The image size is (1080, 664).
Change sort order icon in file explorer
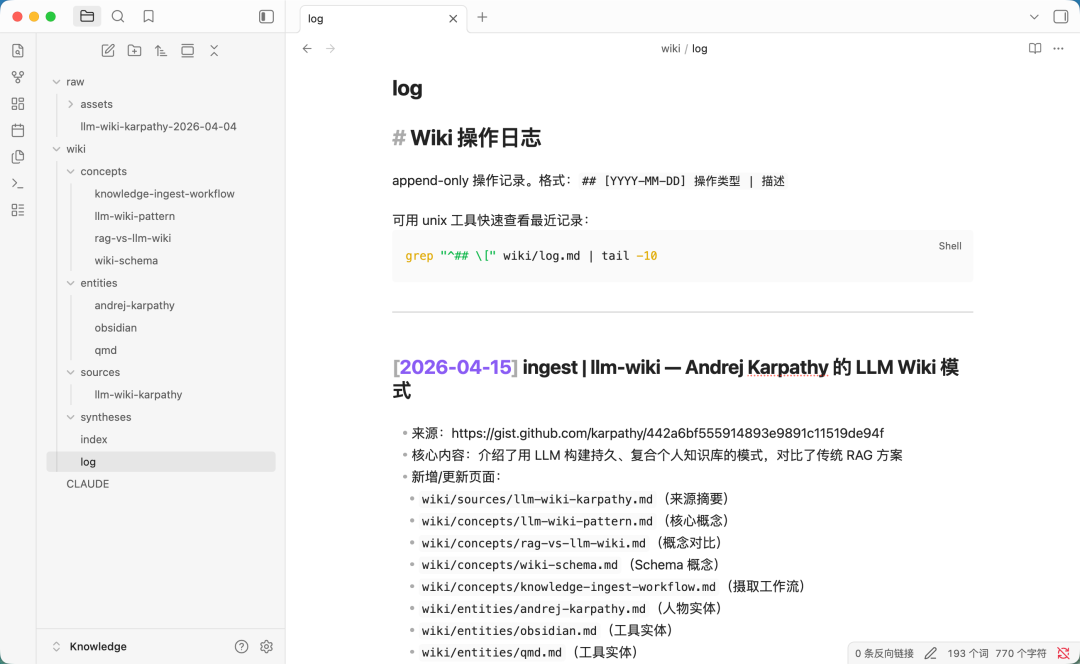[160, 50]
